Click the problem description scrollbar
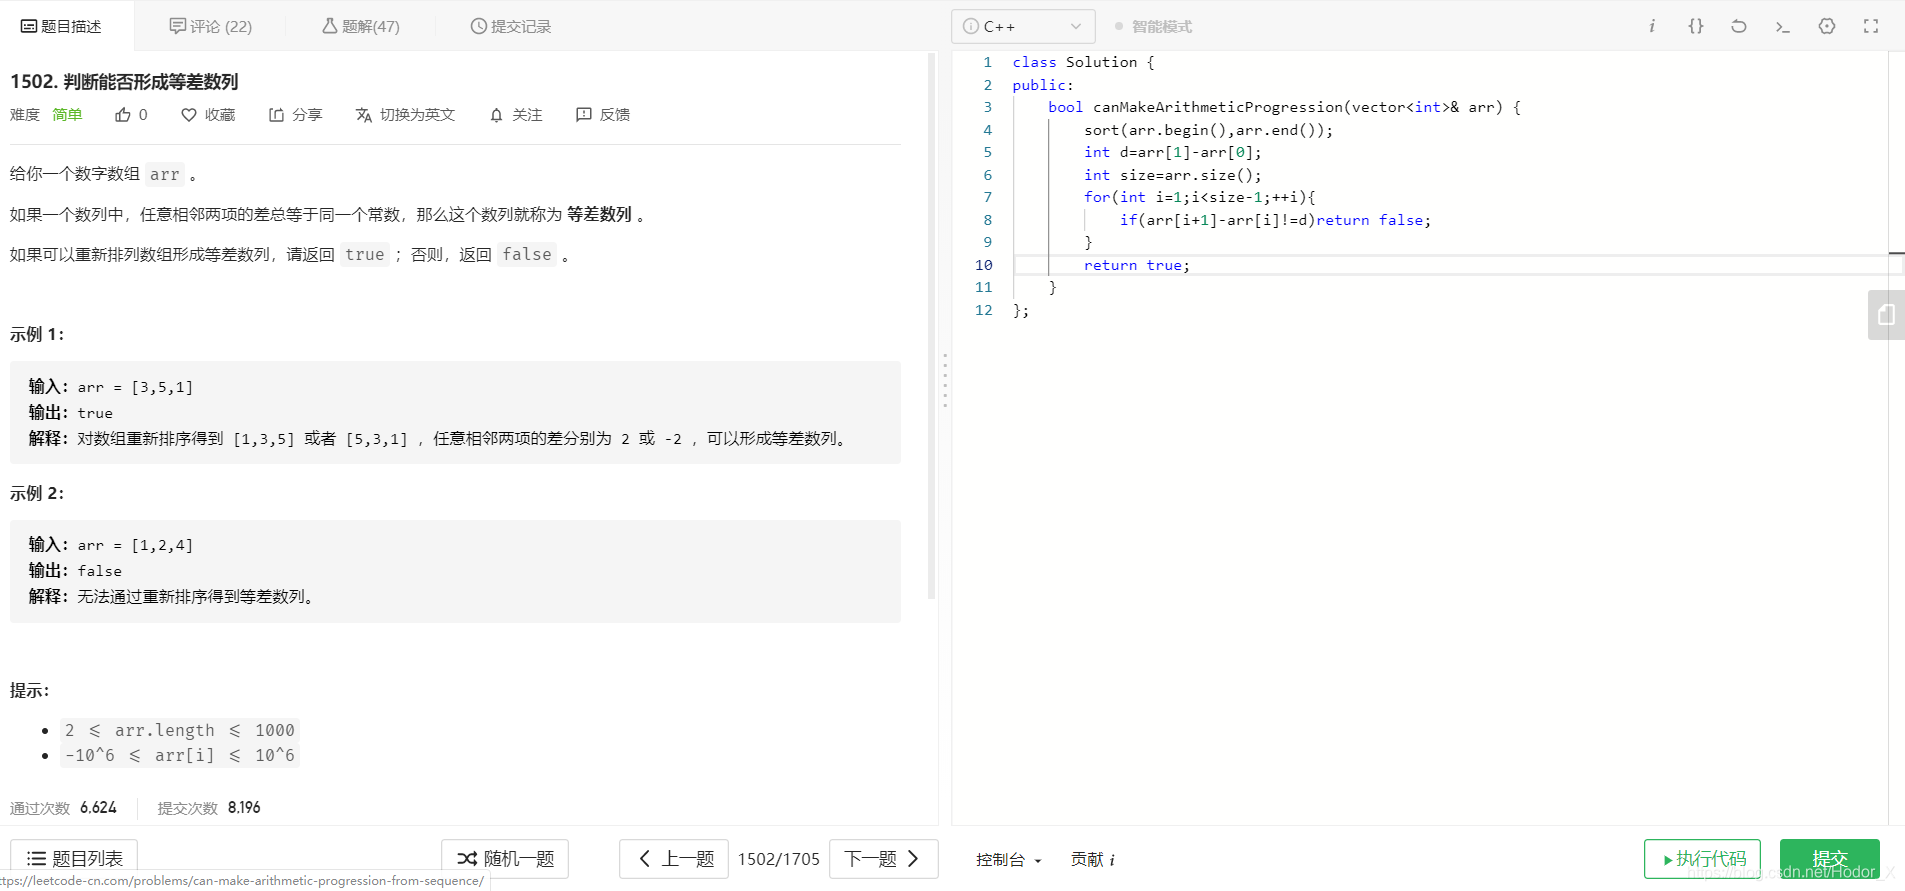This screenshot has width=1905, height=891. click(931, 325)
